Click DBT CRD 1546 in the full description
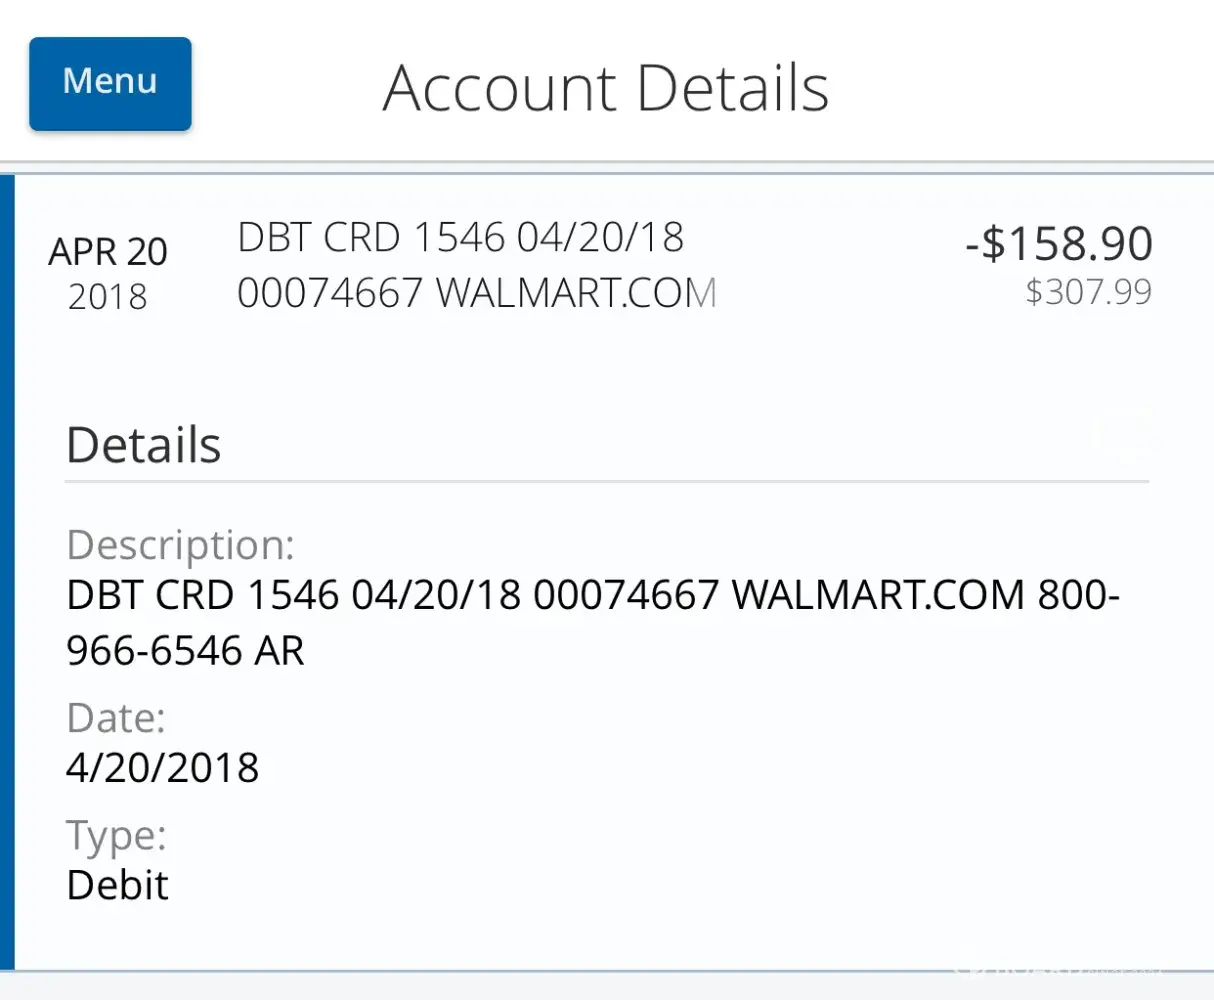1214x1000 pixels. point(203,595)
